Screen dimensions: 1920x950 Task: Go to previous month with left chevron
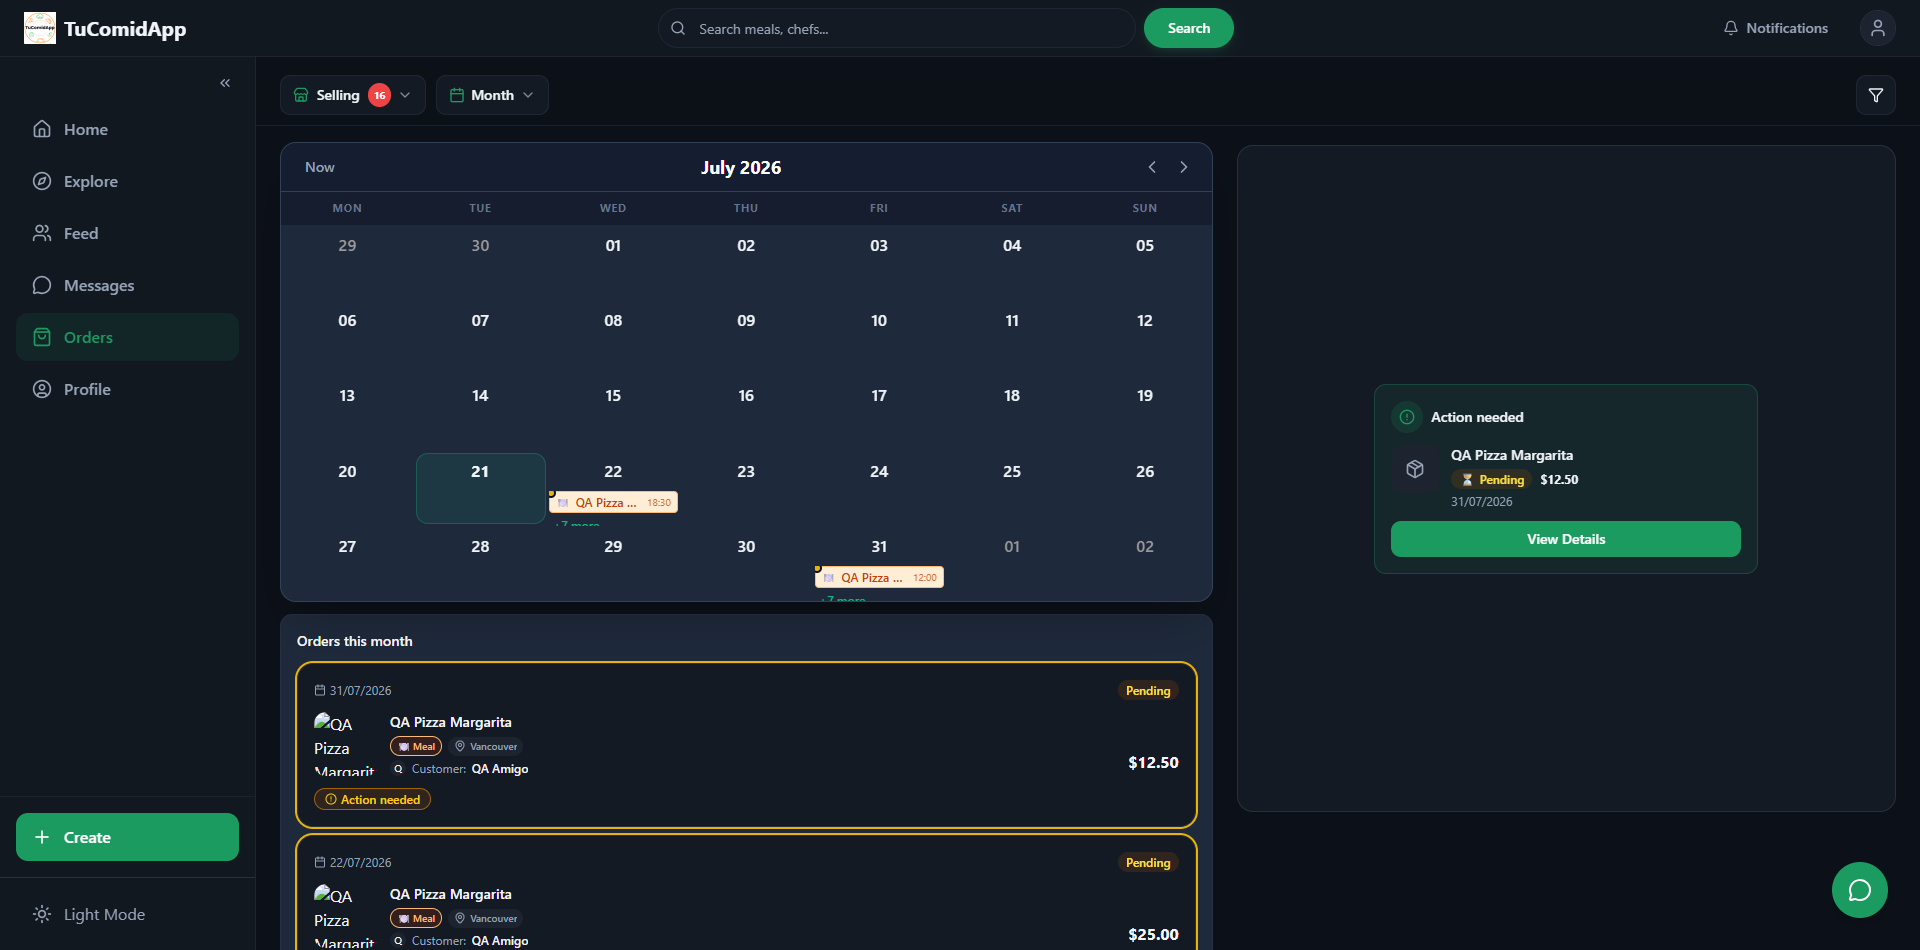(x=1152, y=167)
